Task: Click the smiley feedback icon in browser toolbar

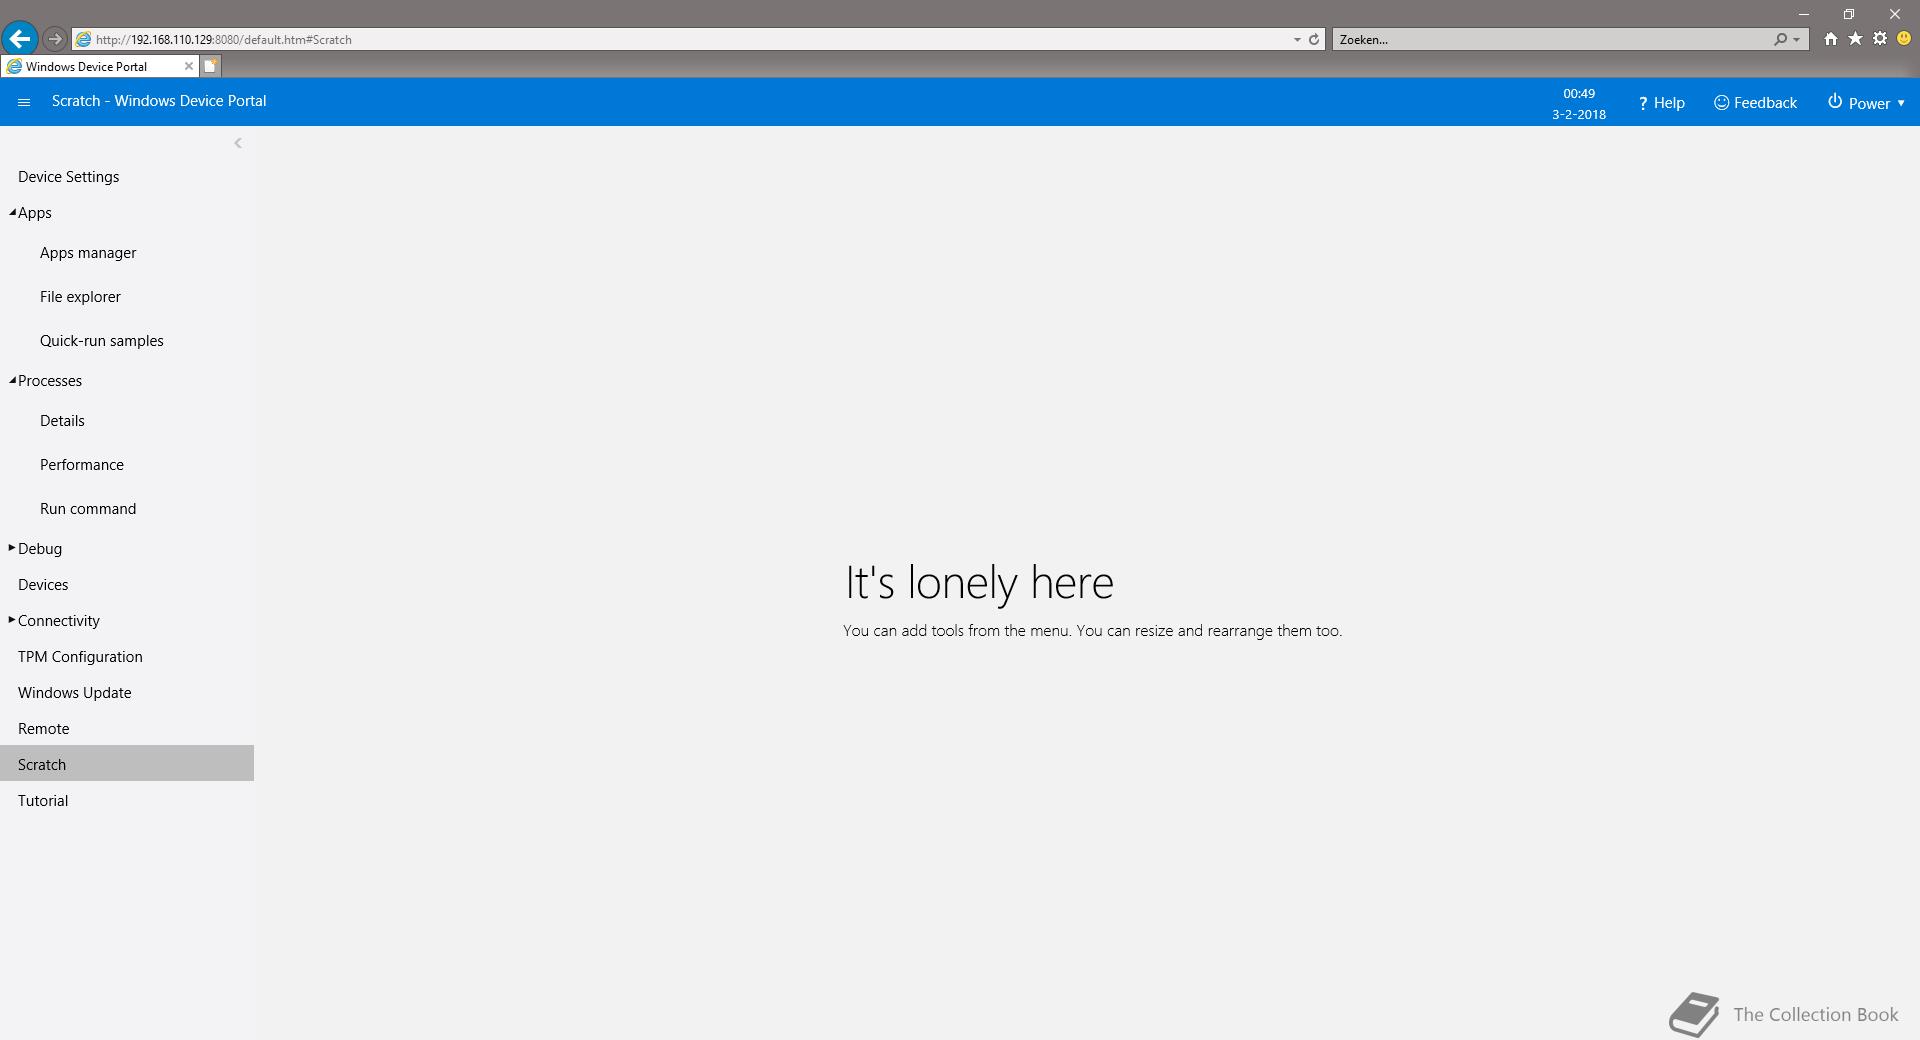Action: coord(1904,39)
